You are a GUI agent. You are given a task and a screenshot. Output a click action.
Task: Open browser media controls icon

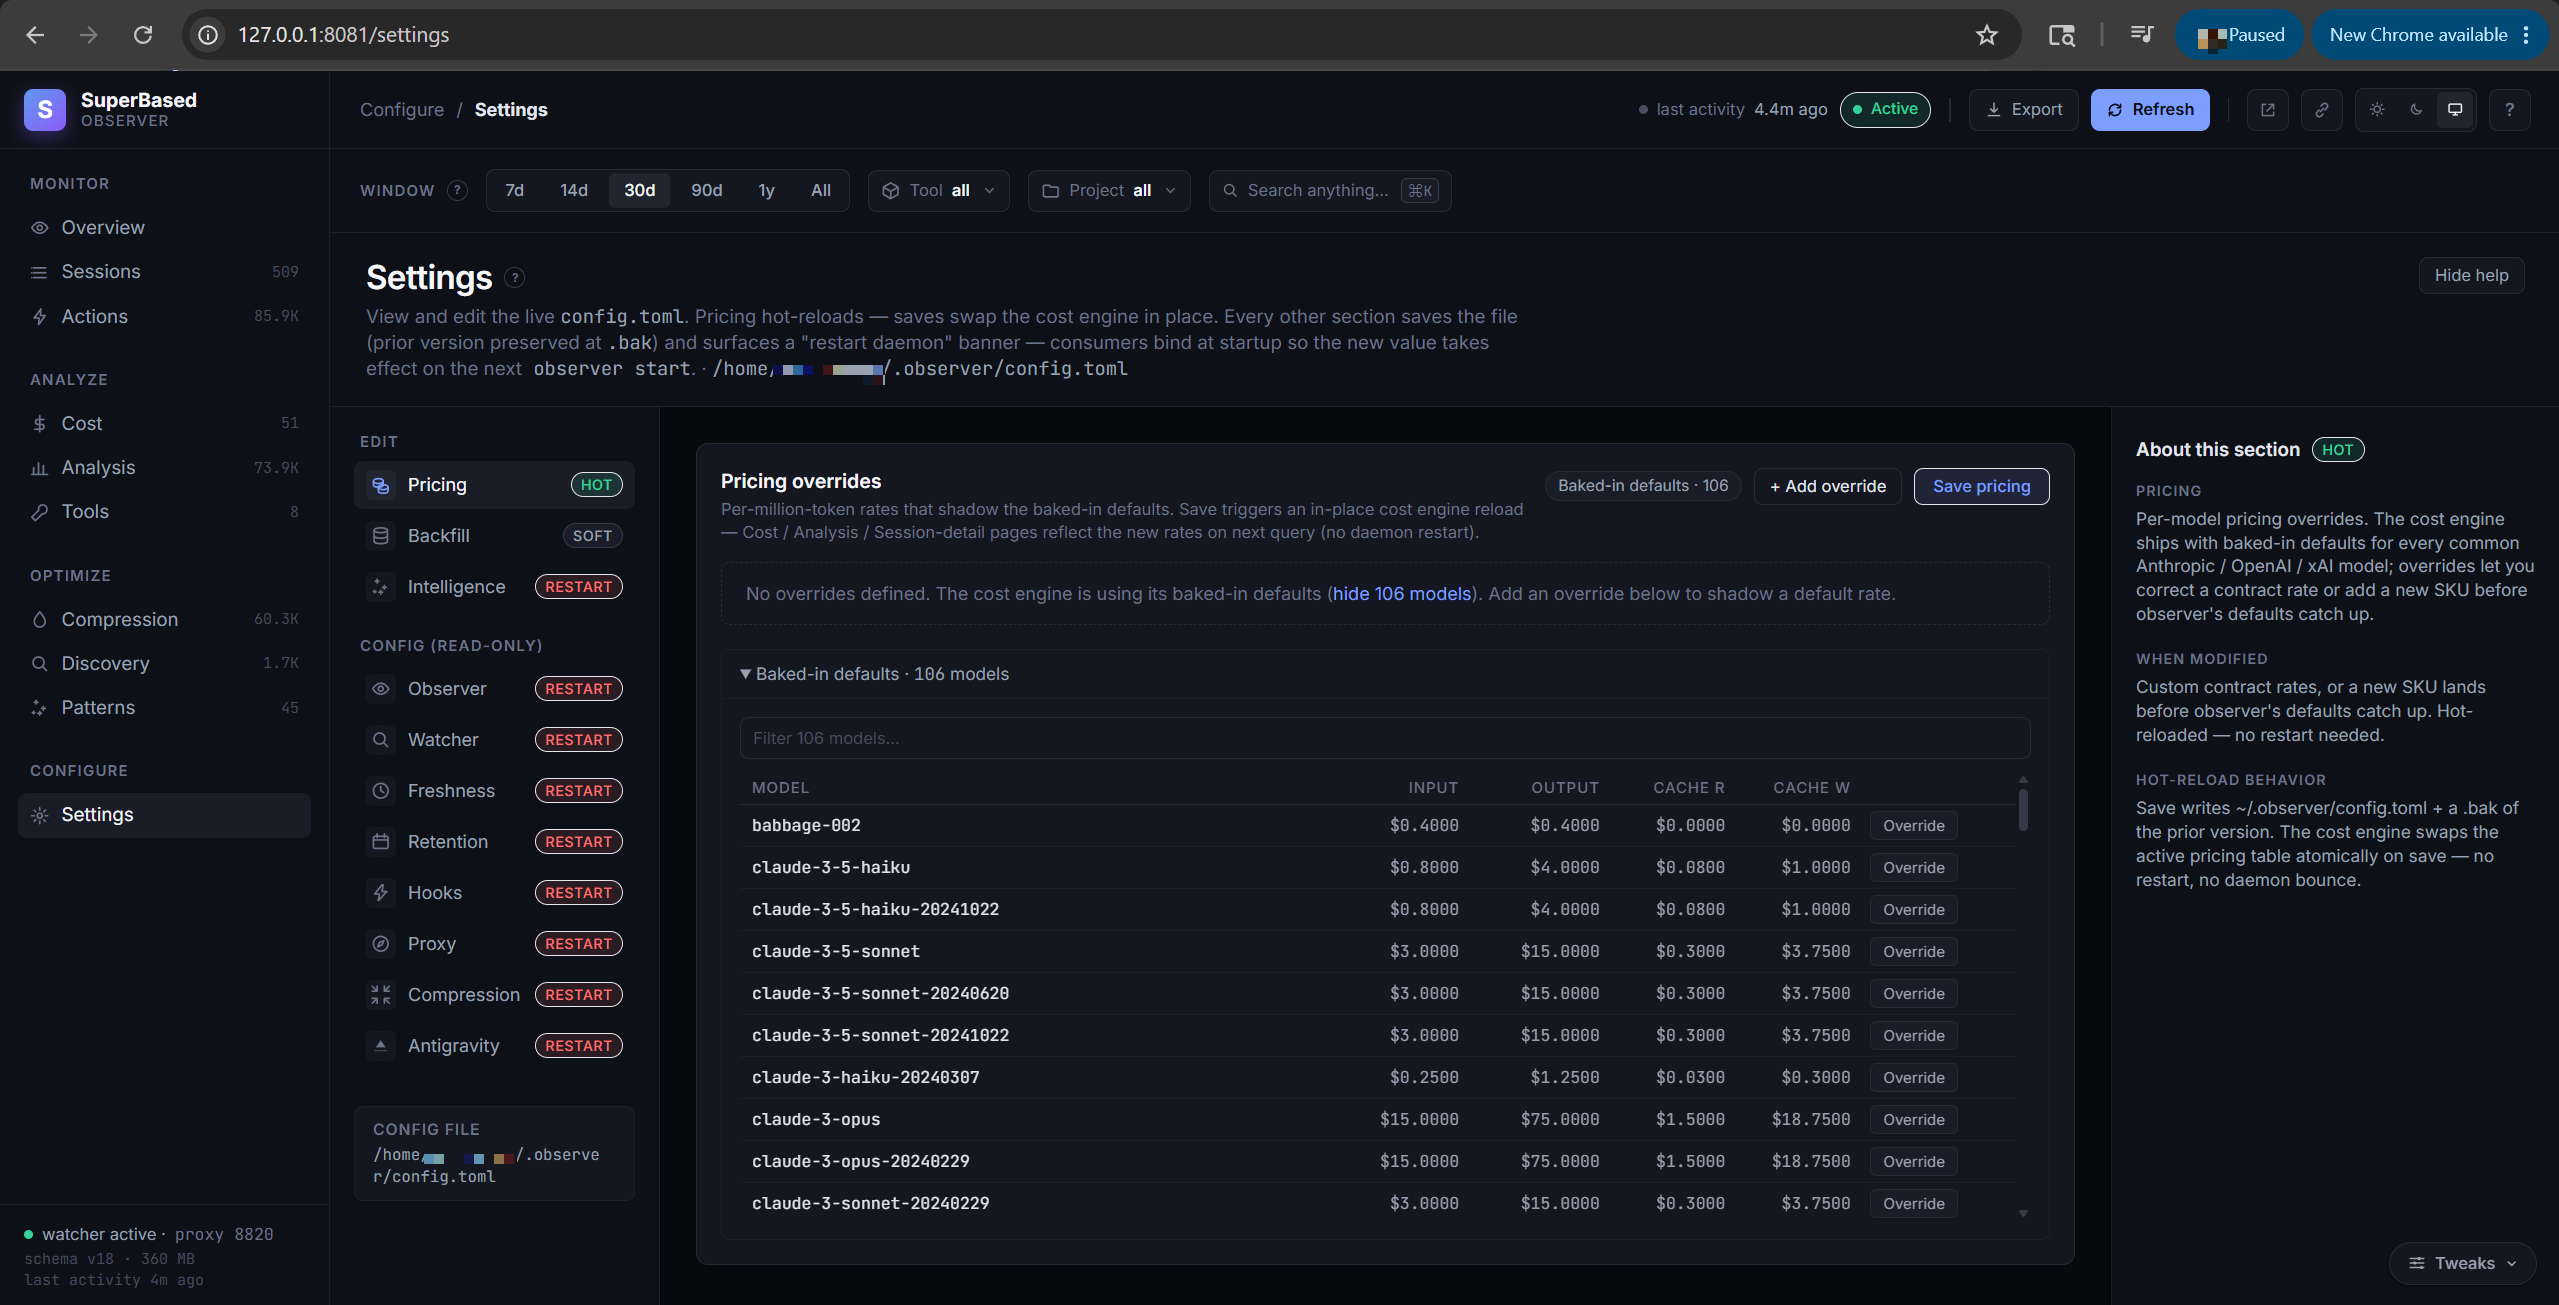[2141, 35]
